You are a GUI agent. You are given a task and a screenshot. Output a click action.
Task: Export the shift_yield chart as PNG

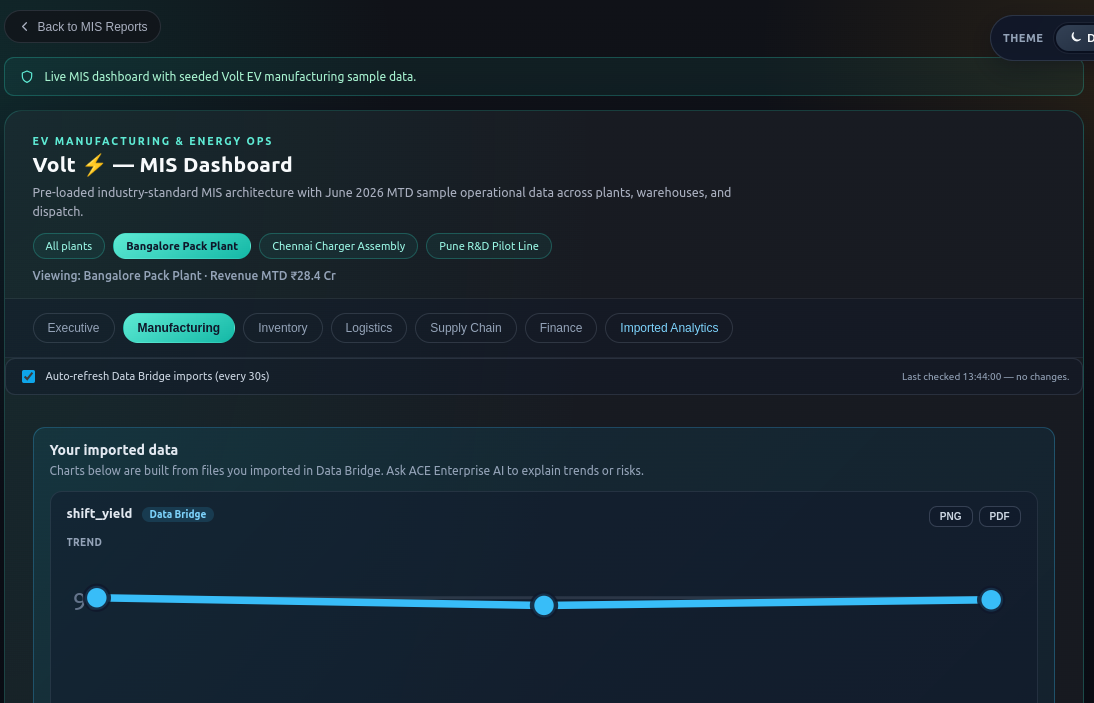950,516
